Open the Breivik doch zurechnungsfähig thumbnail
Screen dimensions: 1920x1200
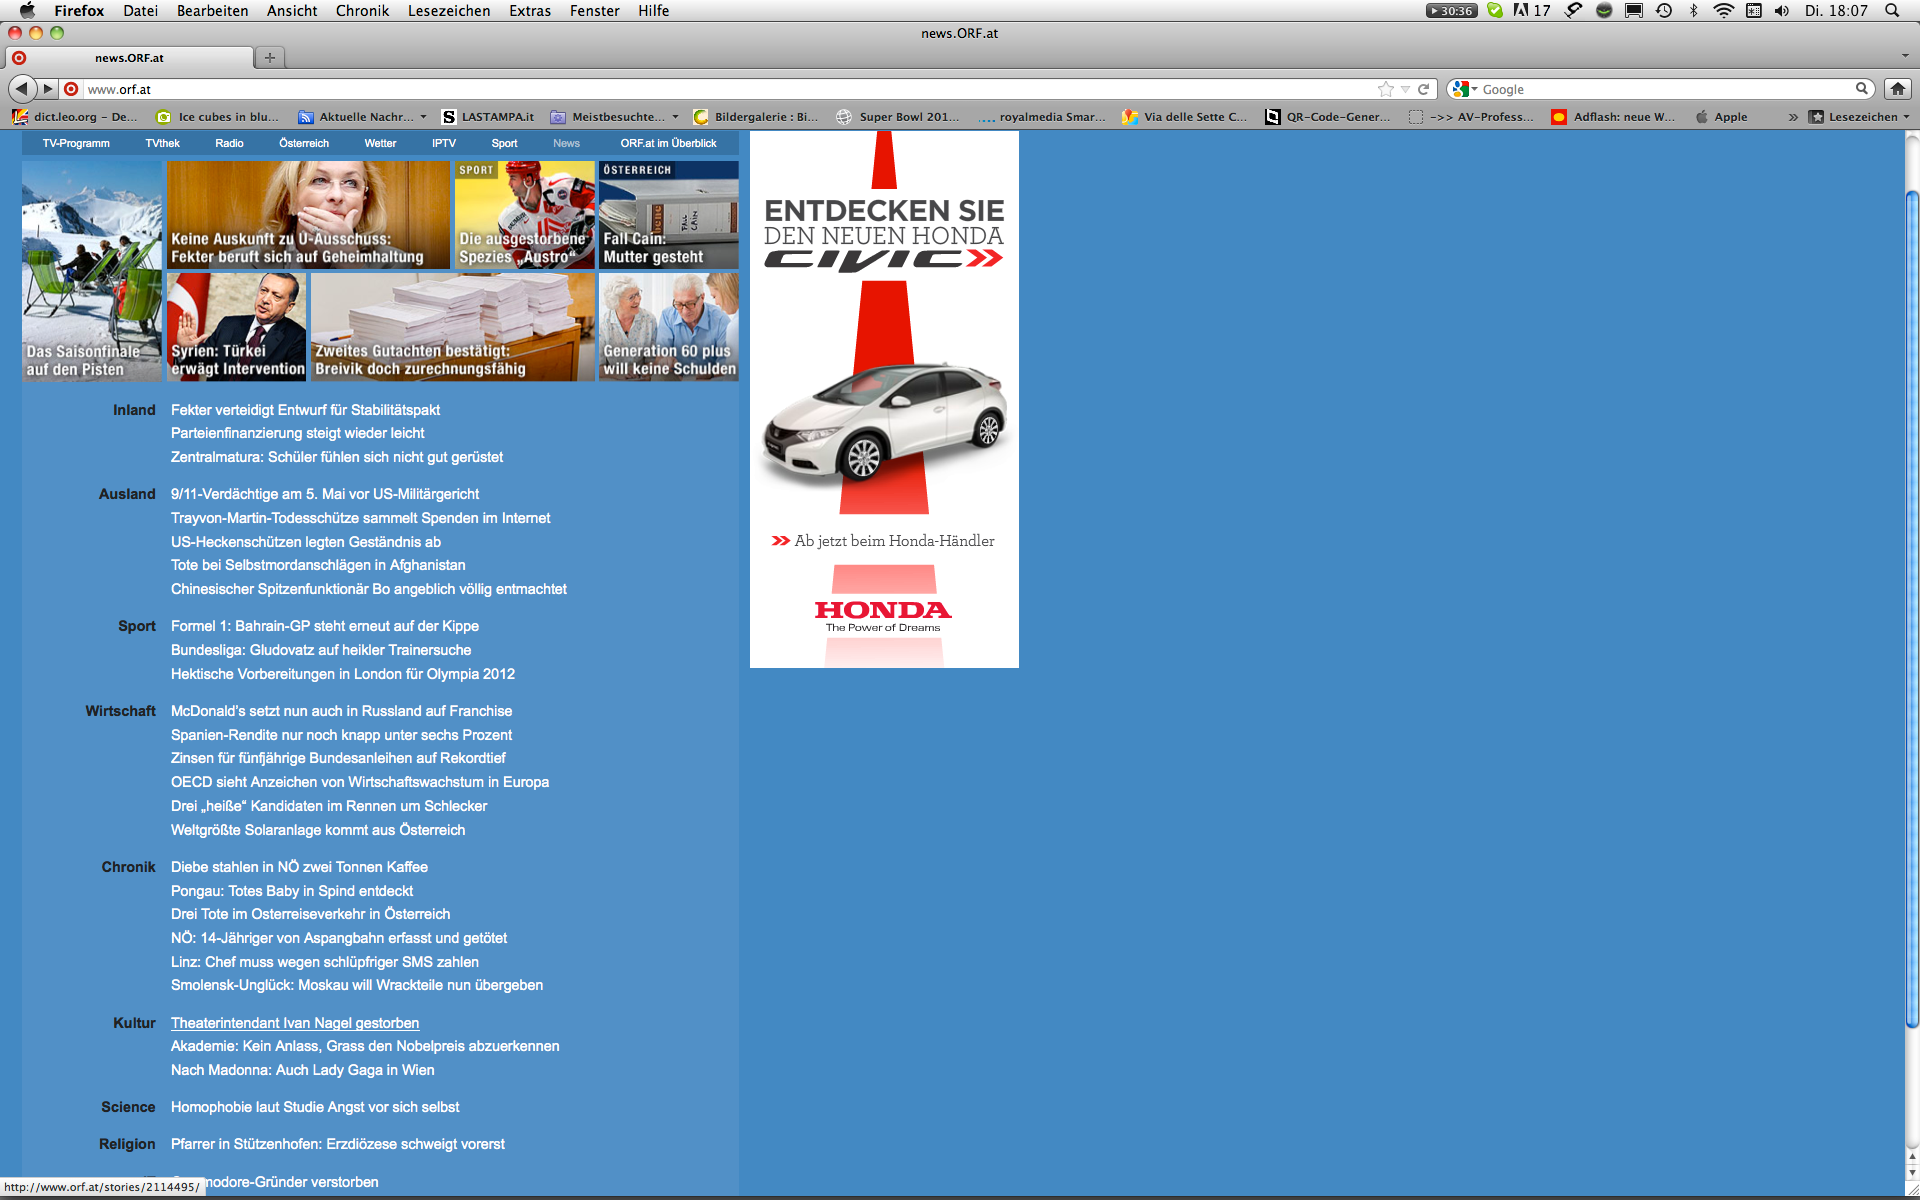click(453, 327)
